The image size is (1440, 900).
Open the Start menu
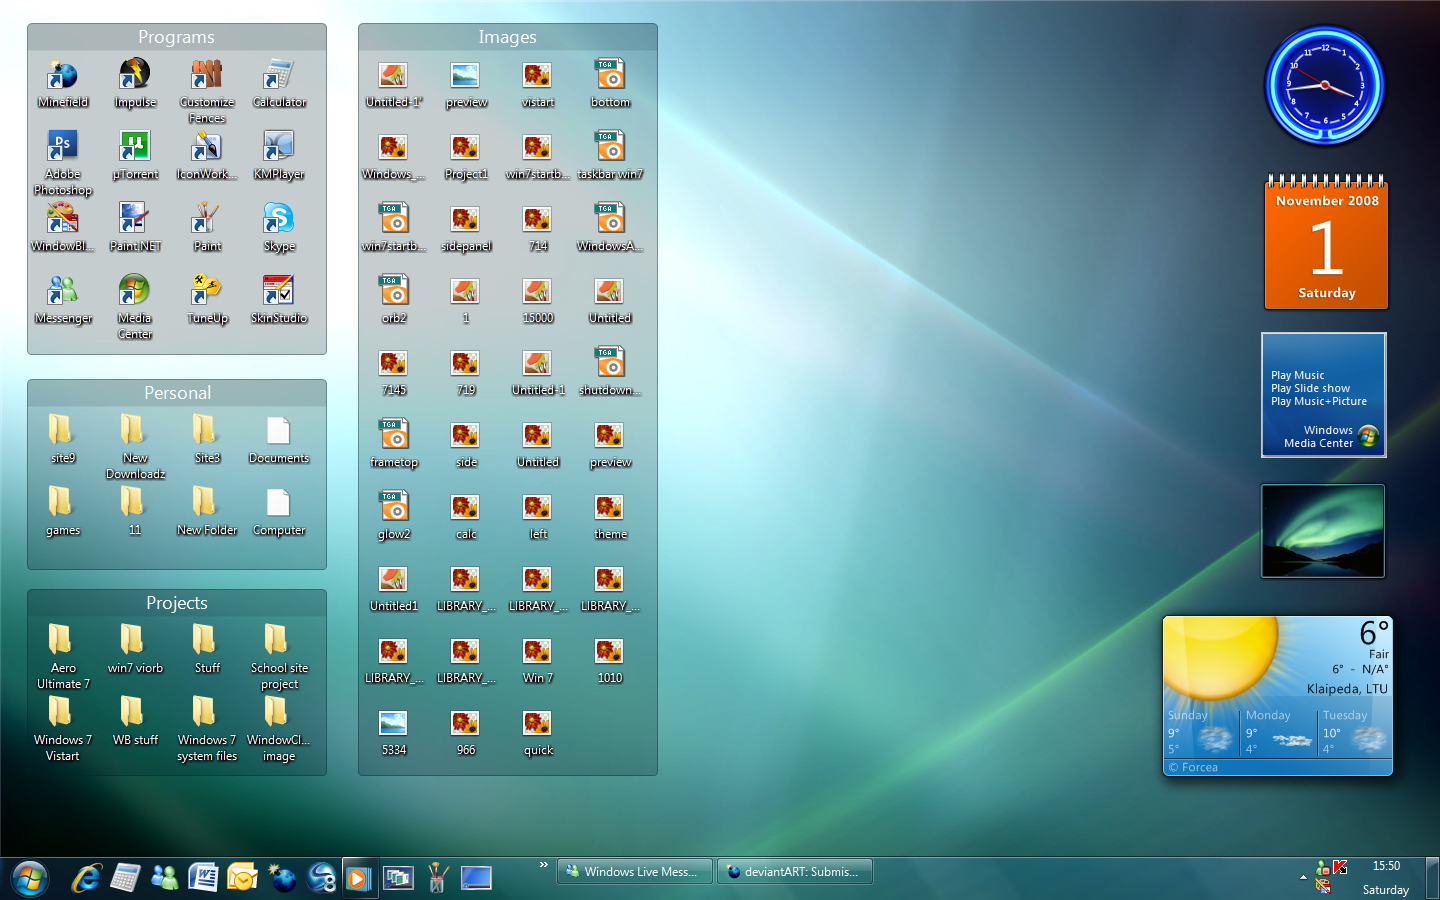pos(28,878)
